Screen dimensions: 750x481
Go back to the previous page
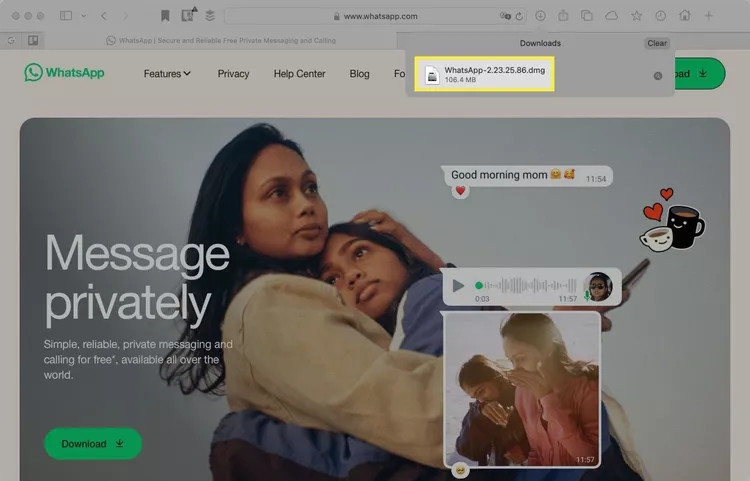104,16
